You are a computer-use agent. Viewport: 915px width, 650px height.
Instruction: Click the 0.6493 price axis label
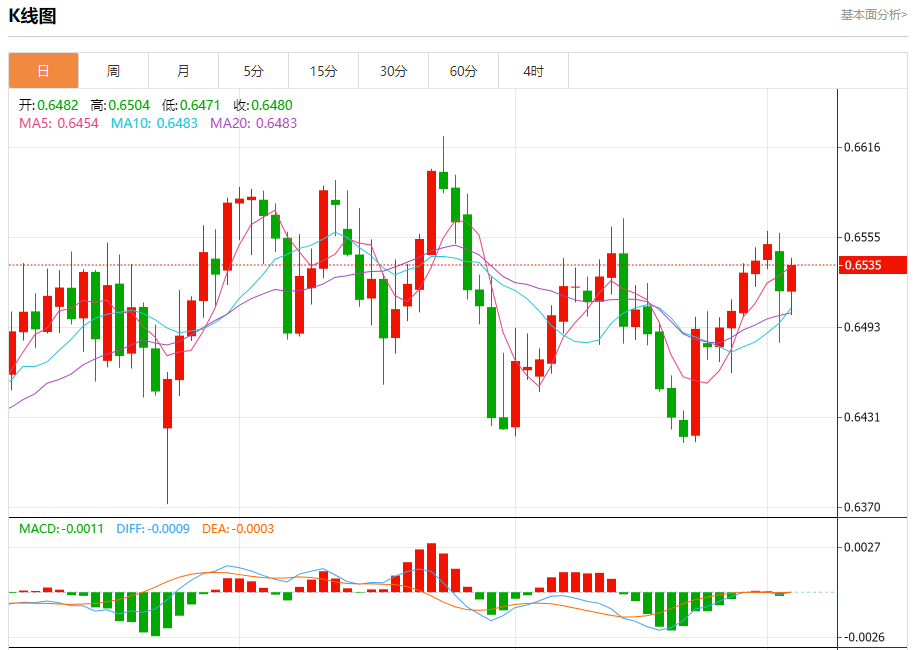pyautogui.click(x=862, y=327)
